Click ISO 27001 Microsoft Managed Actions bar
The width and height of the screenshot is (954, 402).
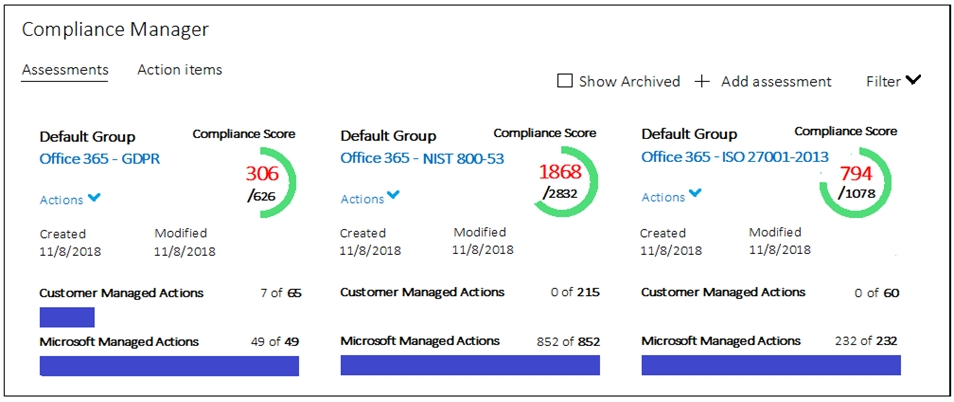[x=771, y=365]
